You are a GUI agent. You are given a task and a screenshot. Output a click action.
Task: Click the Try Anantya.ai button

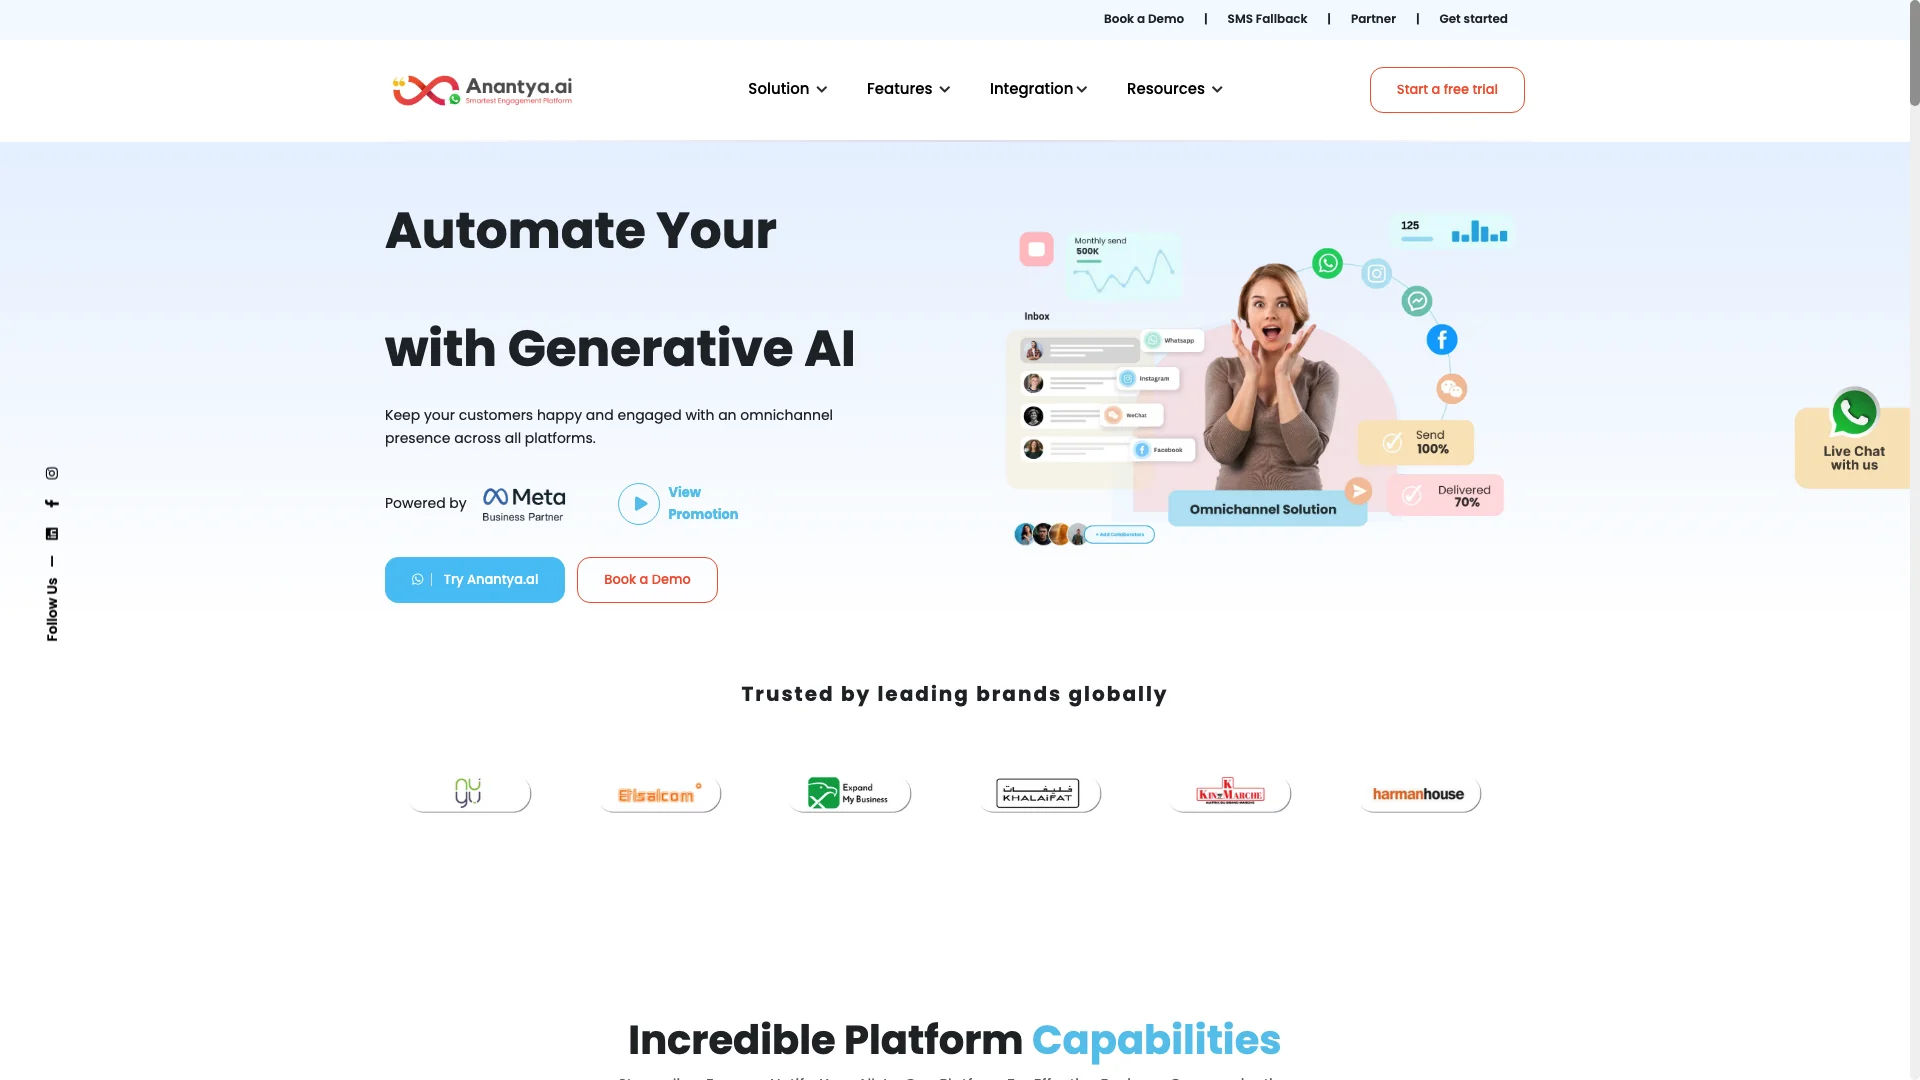coord(475,579)
